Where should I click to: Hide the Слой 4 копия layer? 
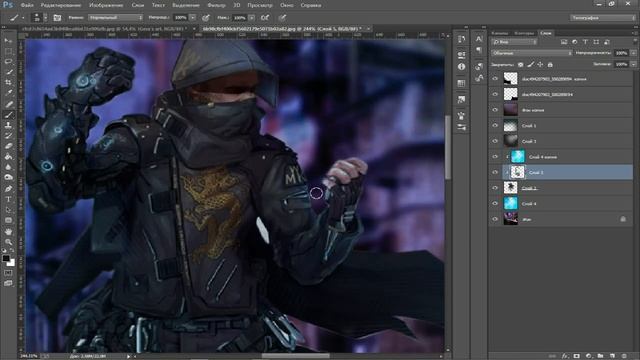[495, 157]
